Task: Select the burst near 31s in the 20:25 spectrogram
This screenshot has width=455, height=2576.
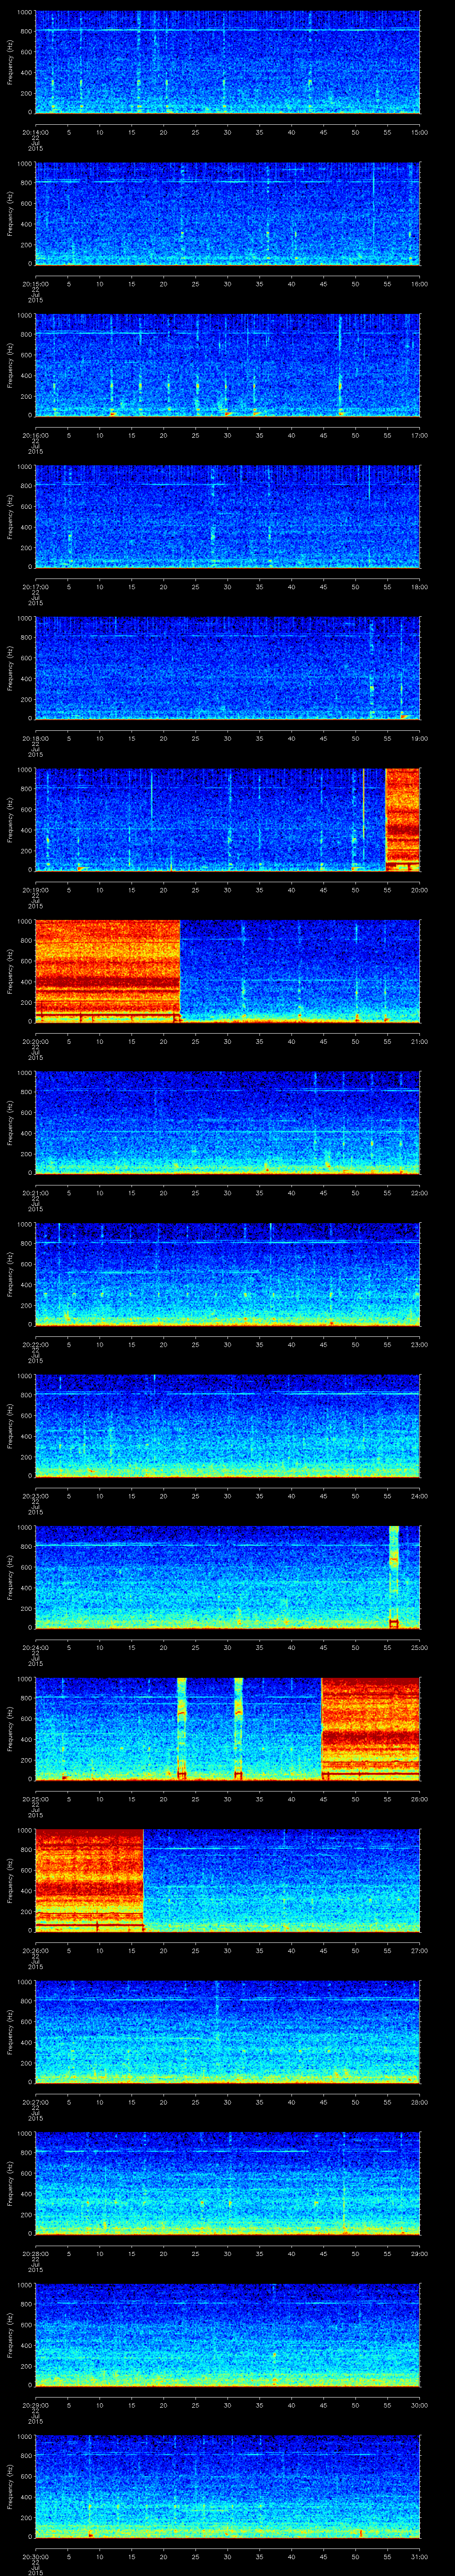Action: pyautogui.click(x=238, y=1728)
